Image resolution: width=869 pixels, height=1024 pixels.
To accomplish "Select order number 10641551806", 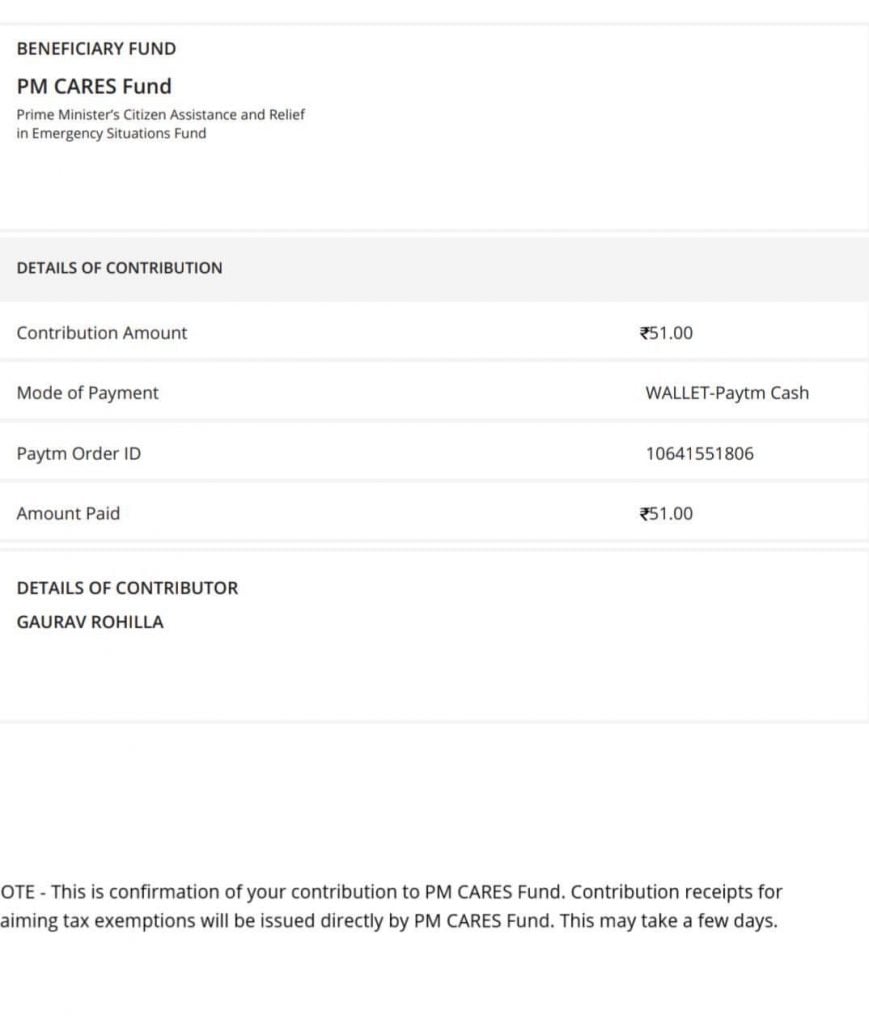I will coord(700,454).
